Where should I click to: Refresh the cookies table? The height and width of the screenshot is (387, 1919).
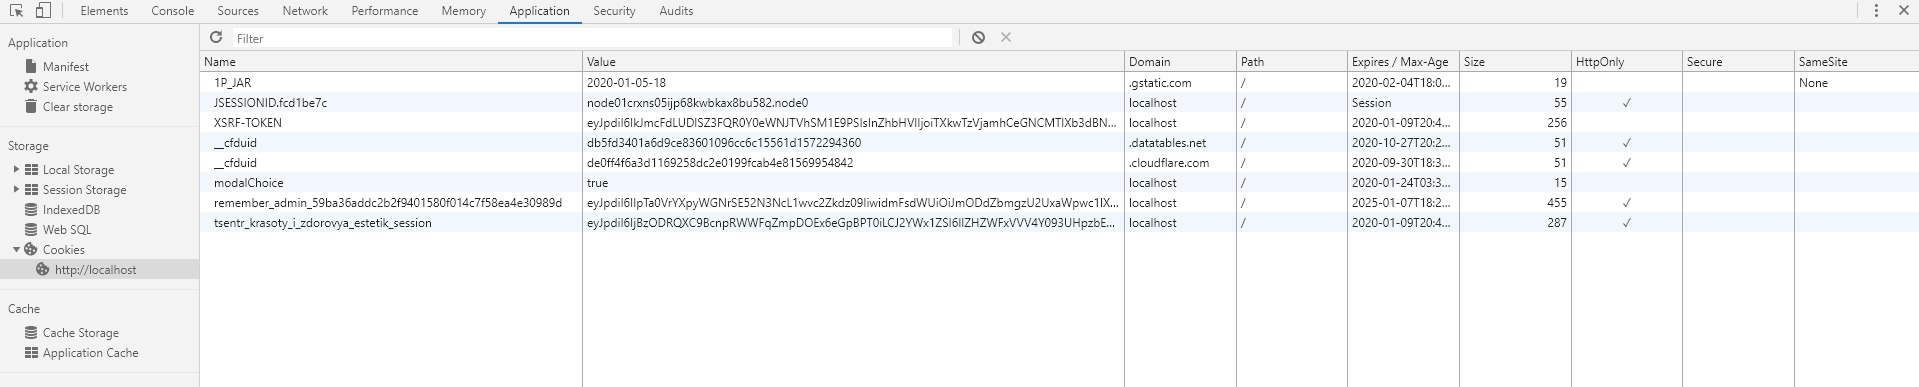[216, 37]
